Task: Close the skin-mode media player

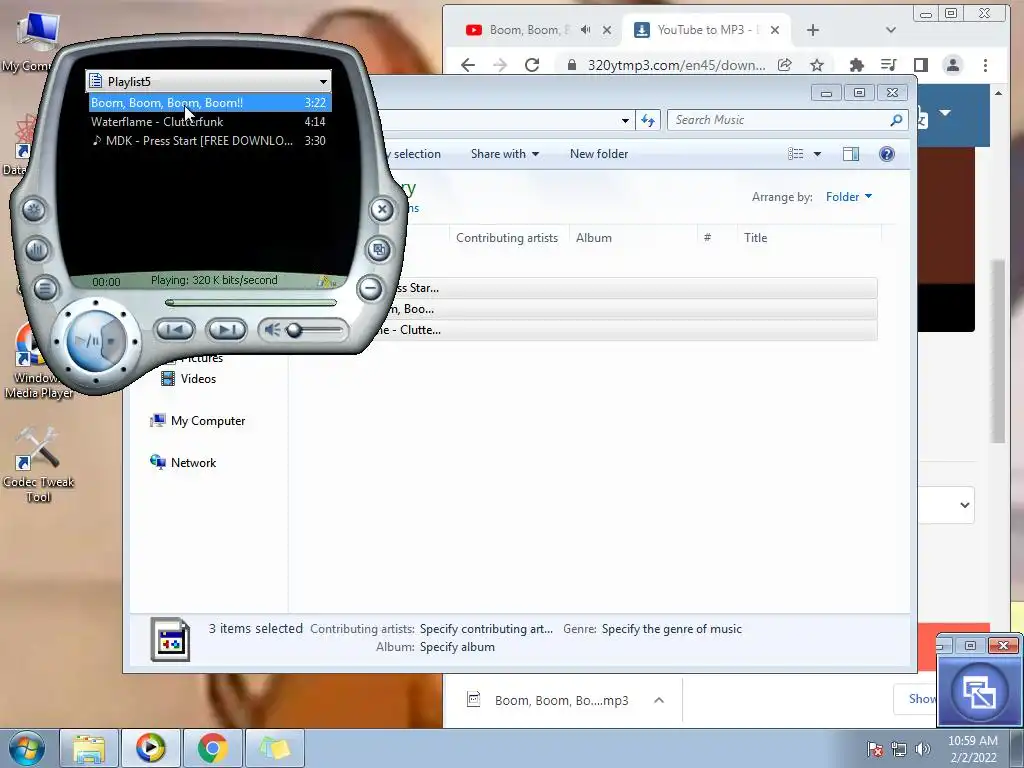Action: [383, 210]
